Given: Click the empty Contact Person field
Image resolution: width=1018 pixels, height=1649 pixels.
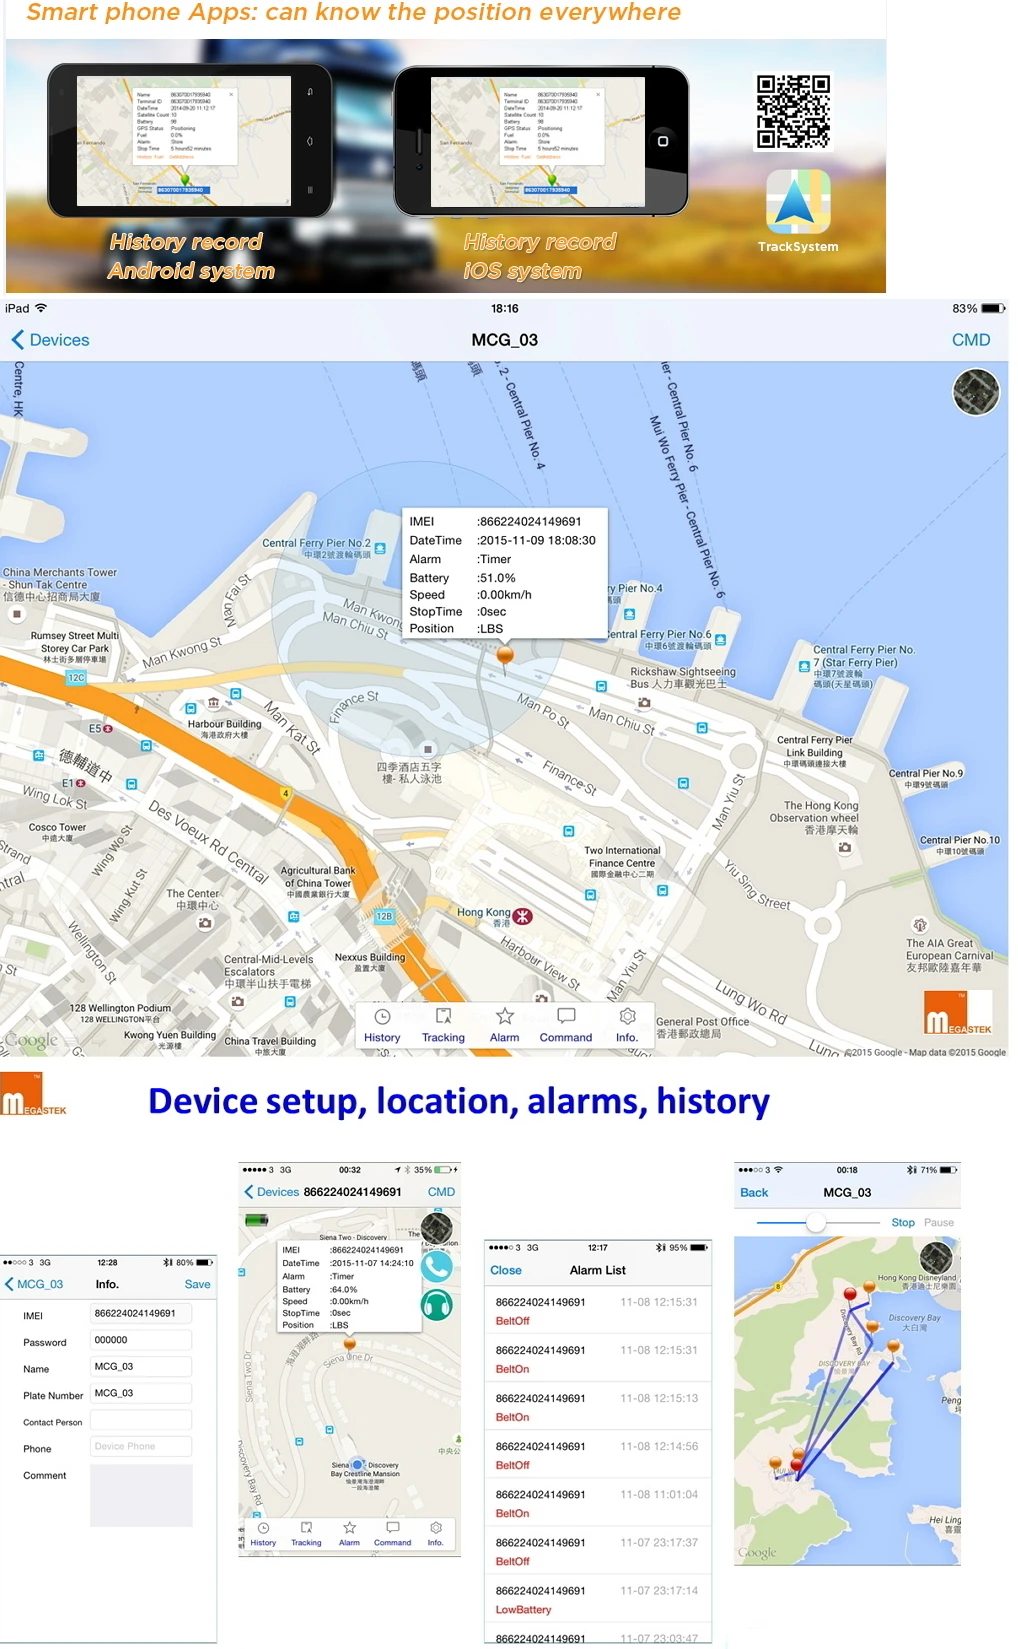Looking at the screenshot, I should tap(140, 1420).
